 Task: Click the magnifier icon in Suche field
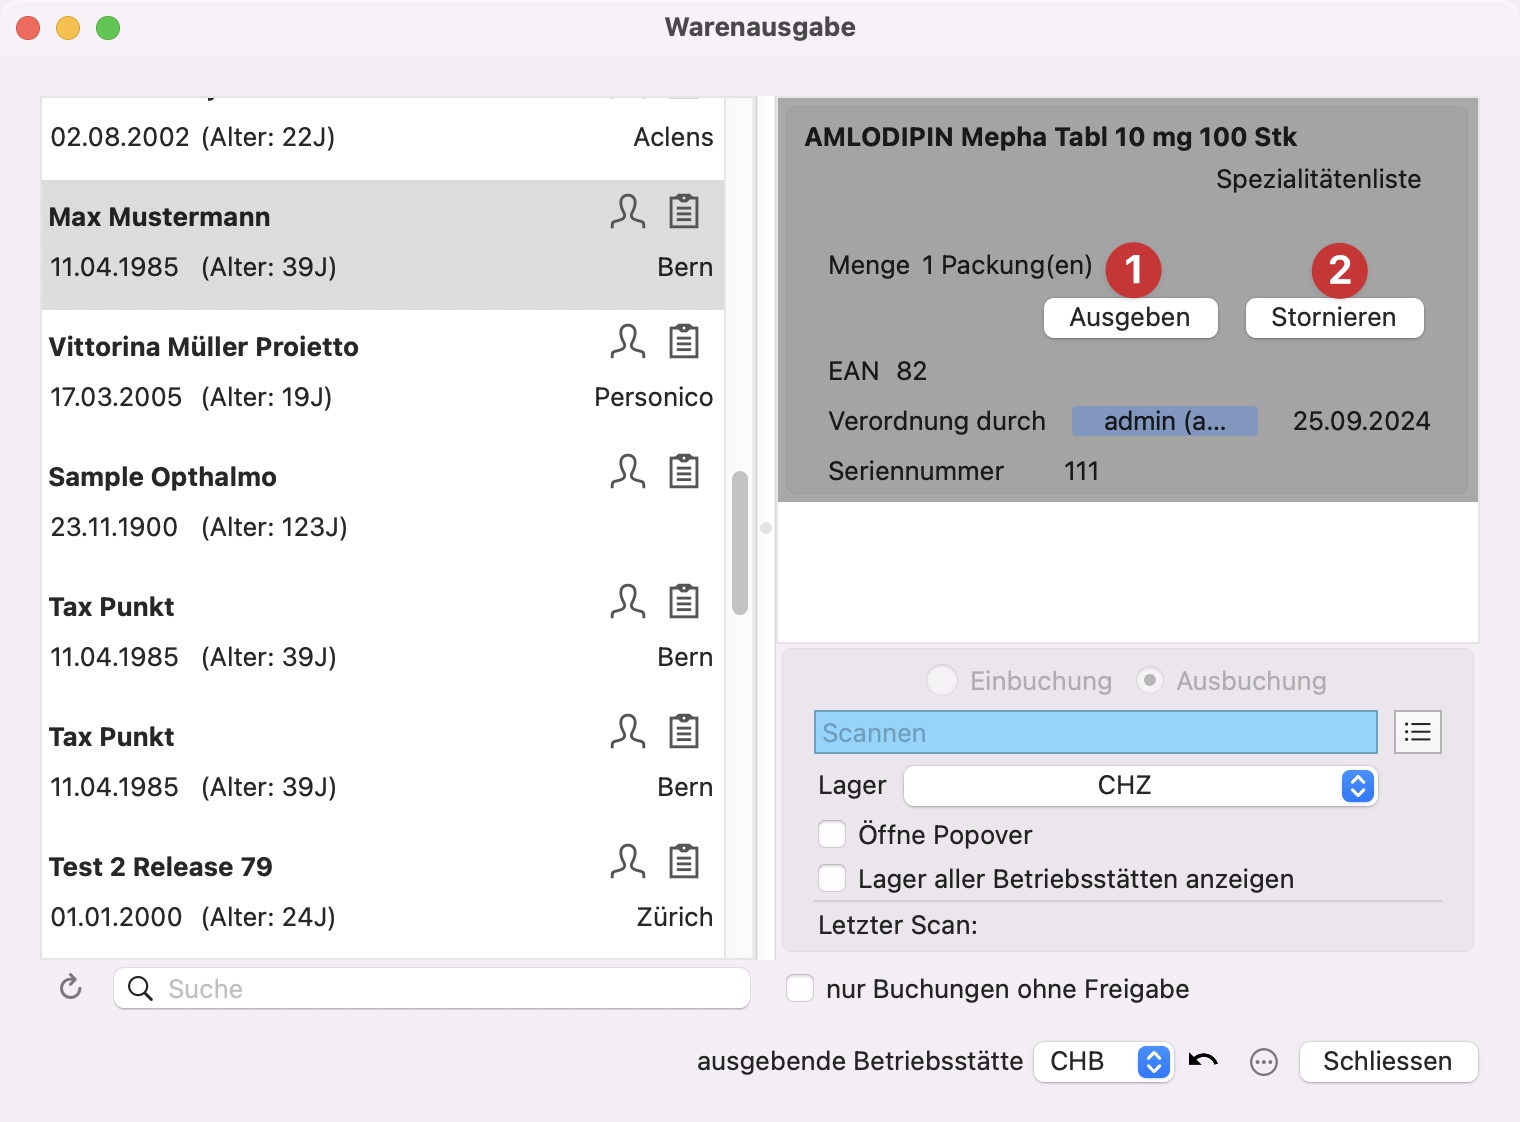141,989
